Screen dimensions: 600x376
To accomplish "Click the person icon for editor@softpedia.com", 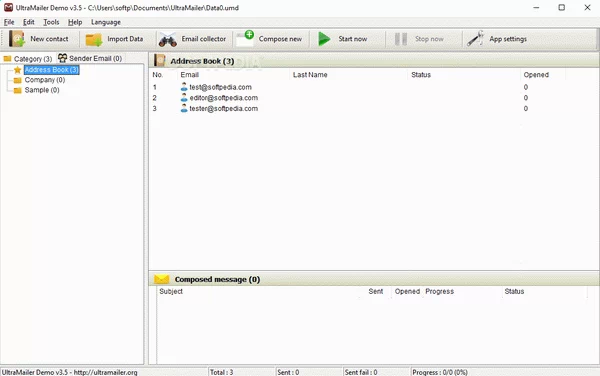I will pyautogui.click(x=184, y=98).
